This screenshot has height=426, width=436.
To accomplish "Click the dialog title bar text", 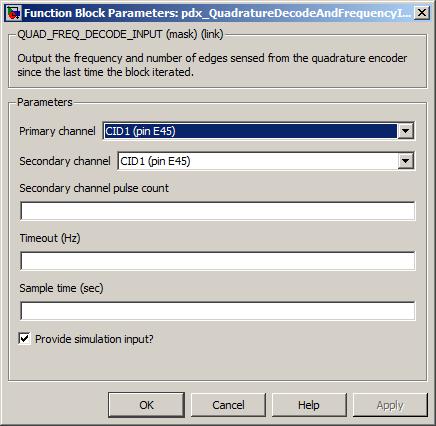I will point(217,13).
